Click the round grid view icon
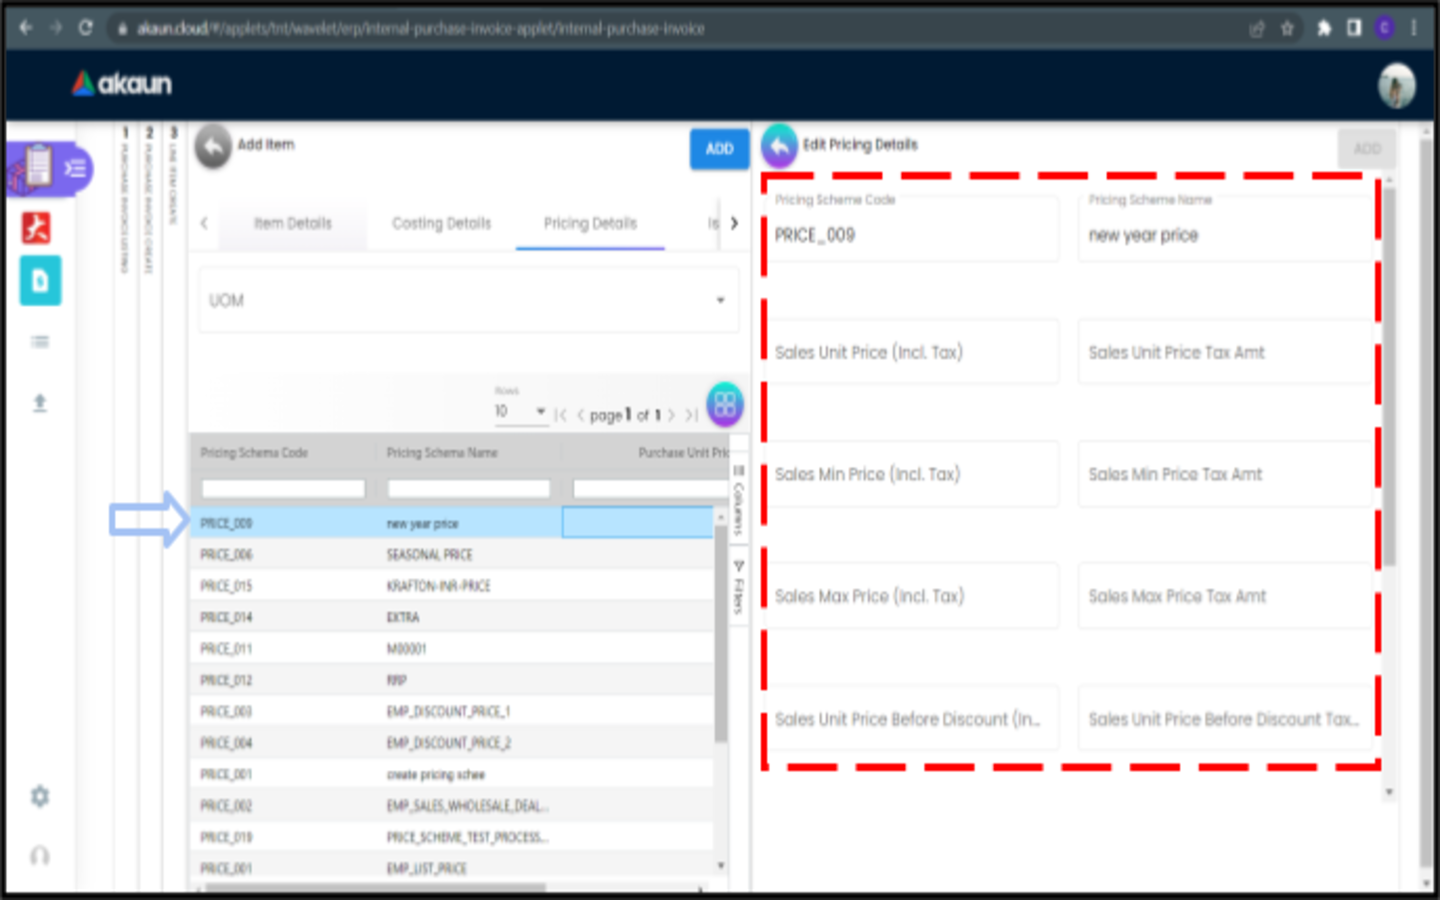Image resolution: width=1440 pixels, height=900 pixels. coord(725,405)
